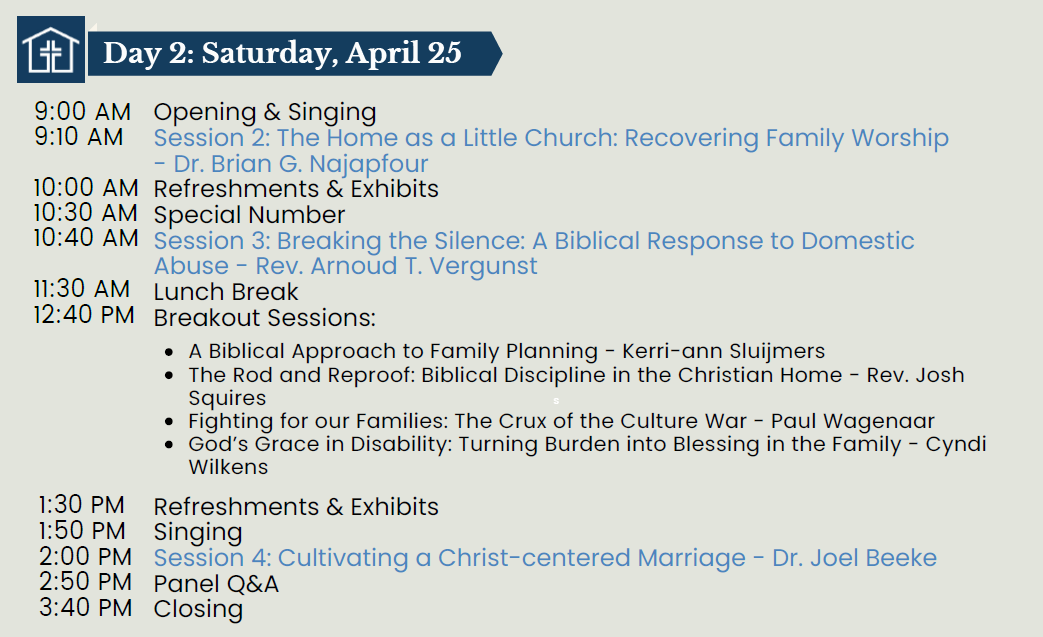Viewport: 1043px width, 637px height.
Task: Select A Biblical Approach to Family Planning bullet
Action: [506, 351]
